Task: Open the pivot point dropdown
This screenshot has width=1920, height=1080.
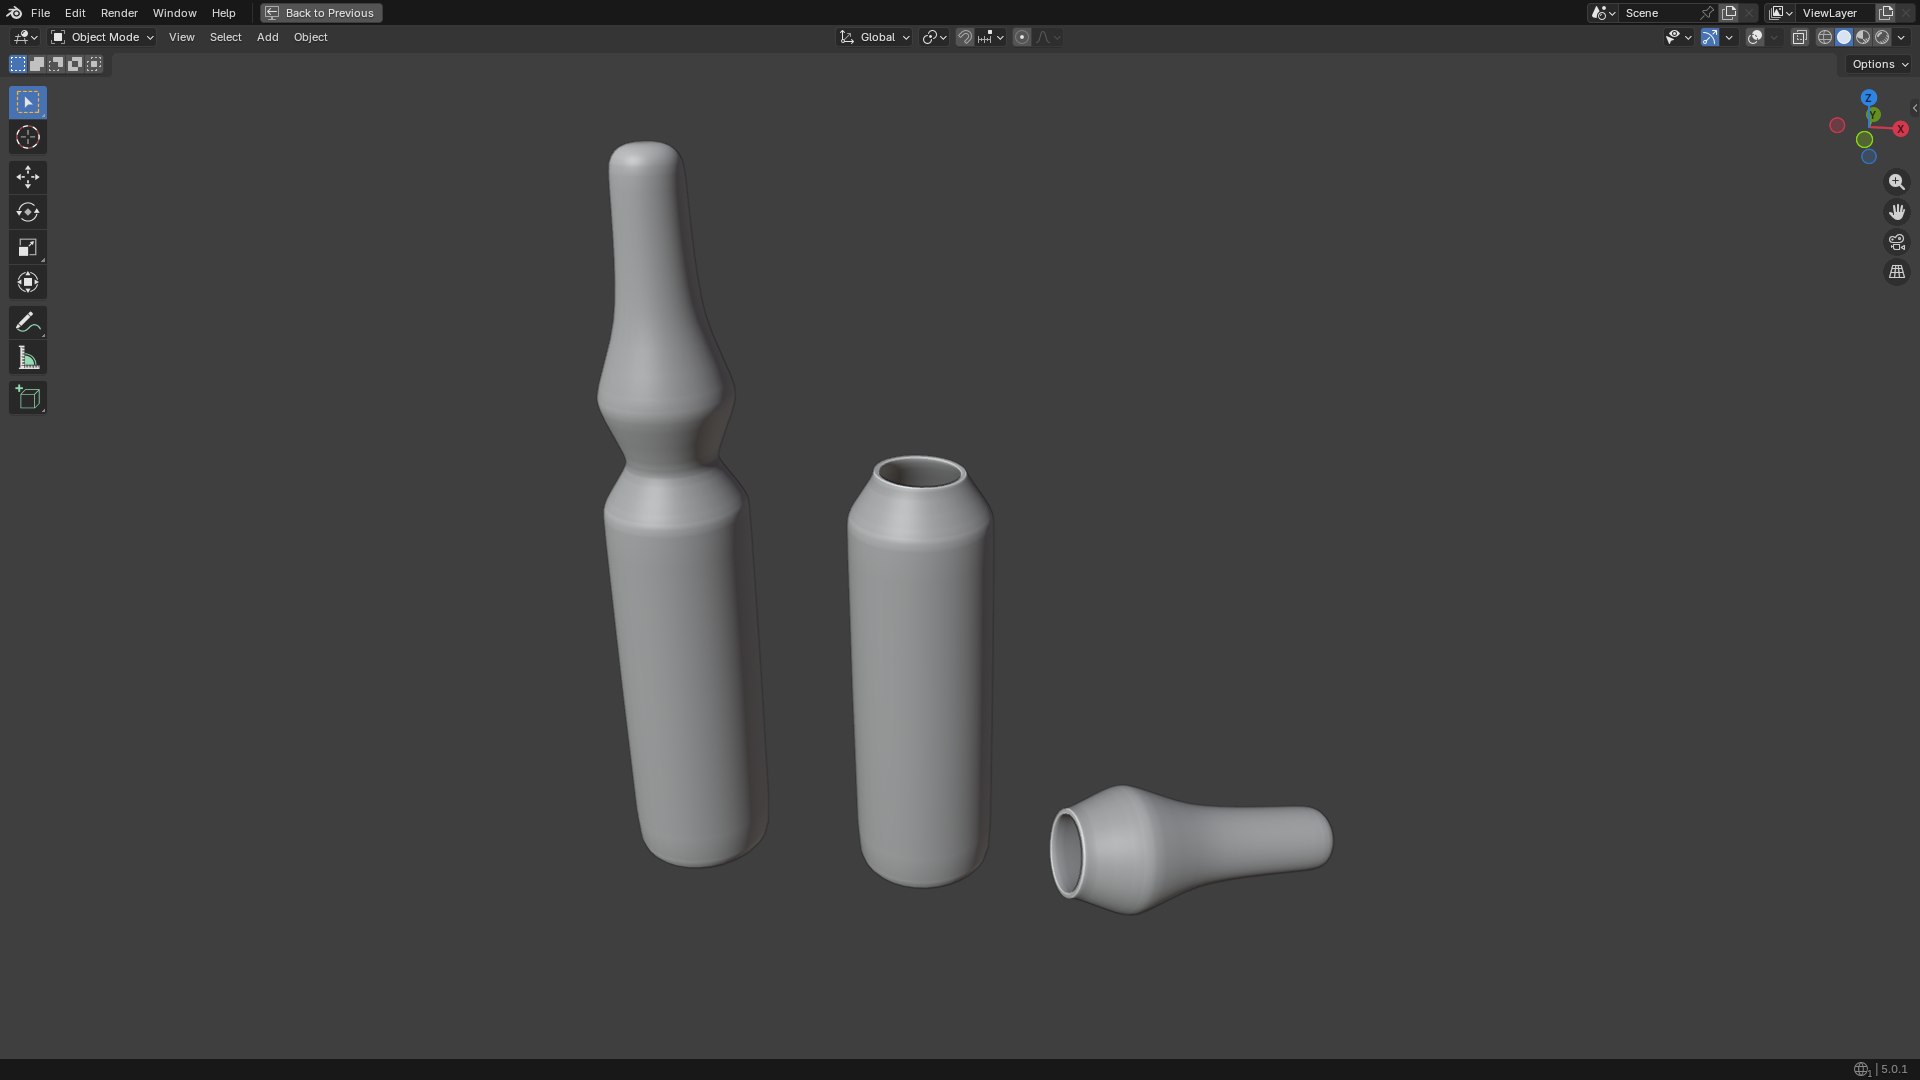Action: click(x=934, y=37)
